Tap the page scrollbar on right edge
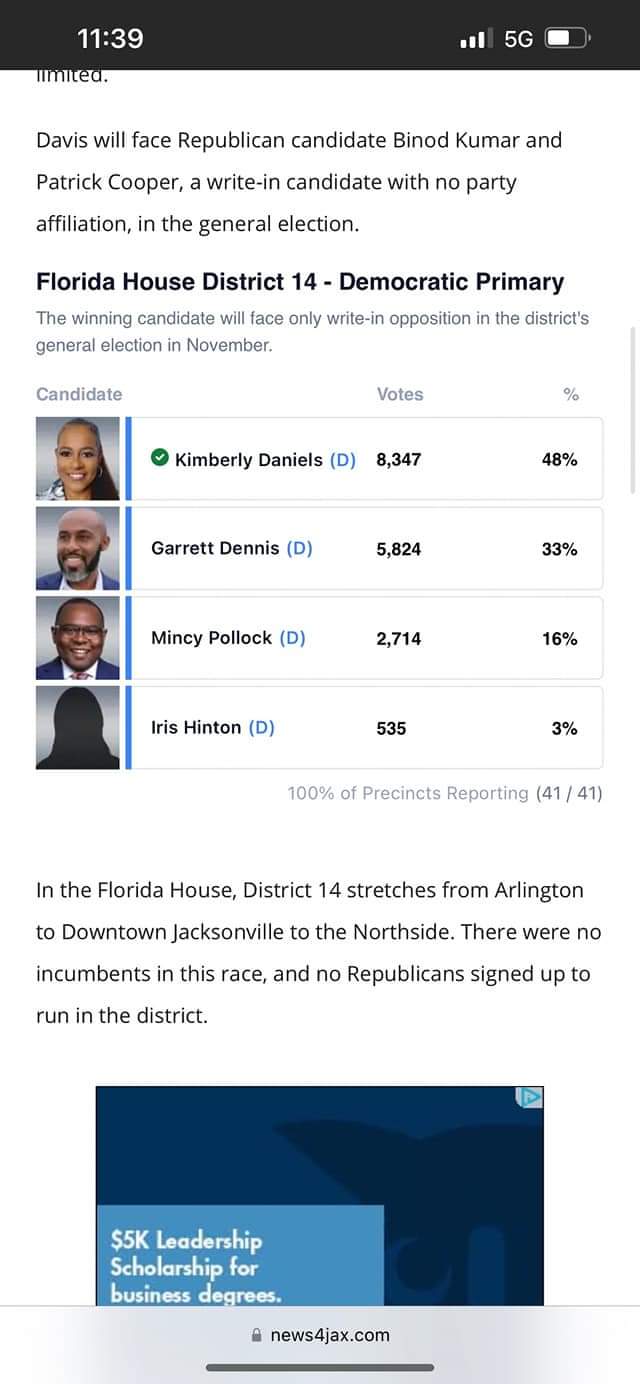The image size is (640, 1384). pos(632,410)
